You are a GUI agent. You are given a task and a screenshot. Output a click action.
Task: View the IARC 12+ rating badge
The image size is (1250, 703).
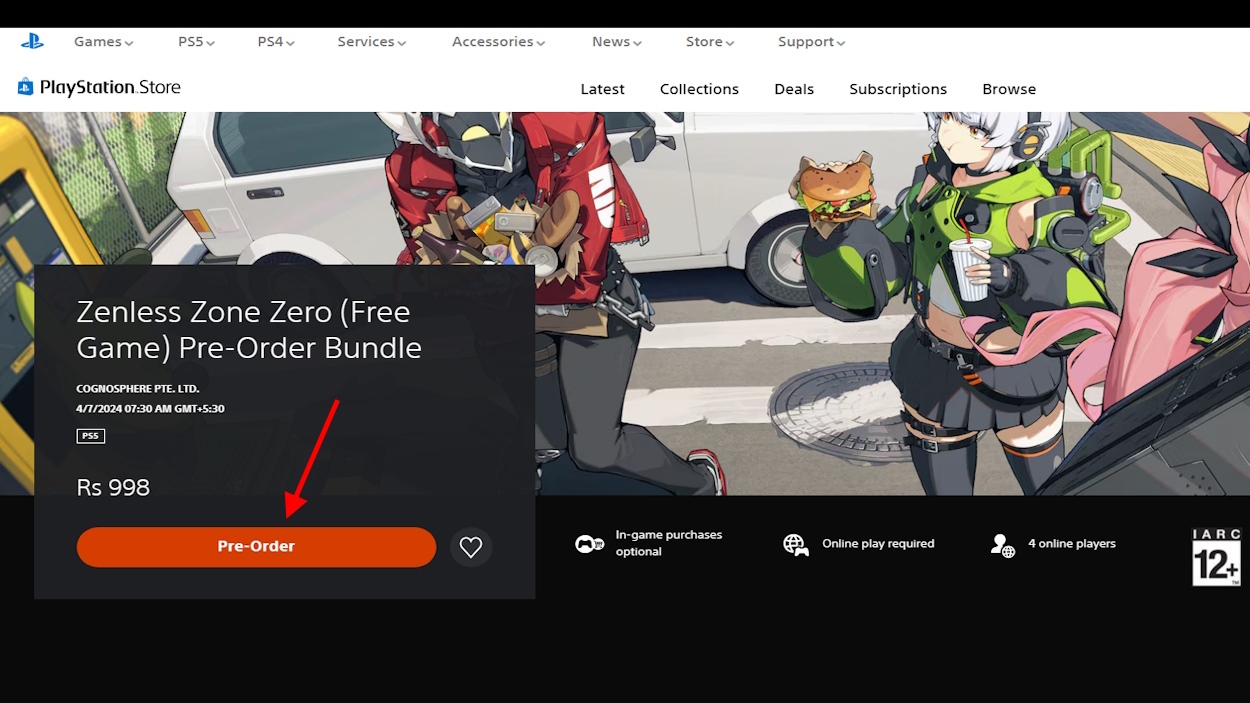click(1215, 555)
